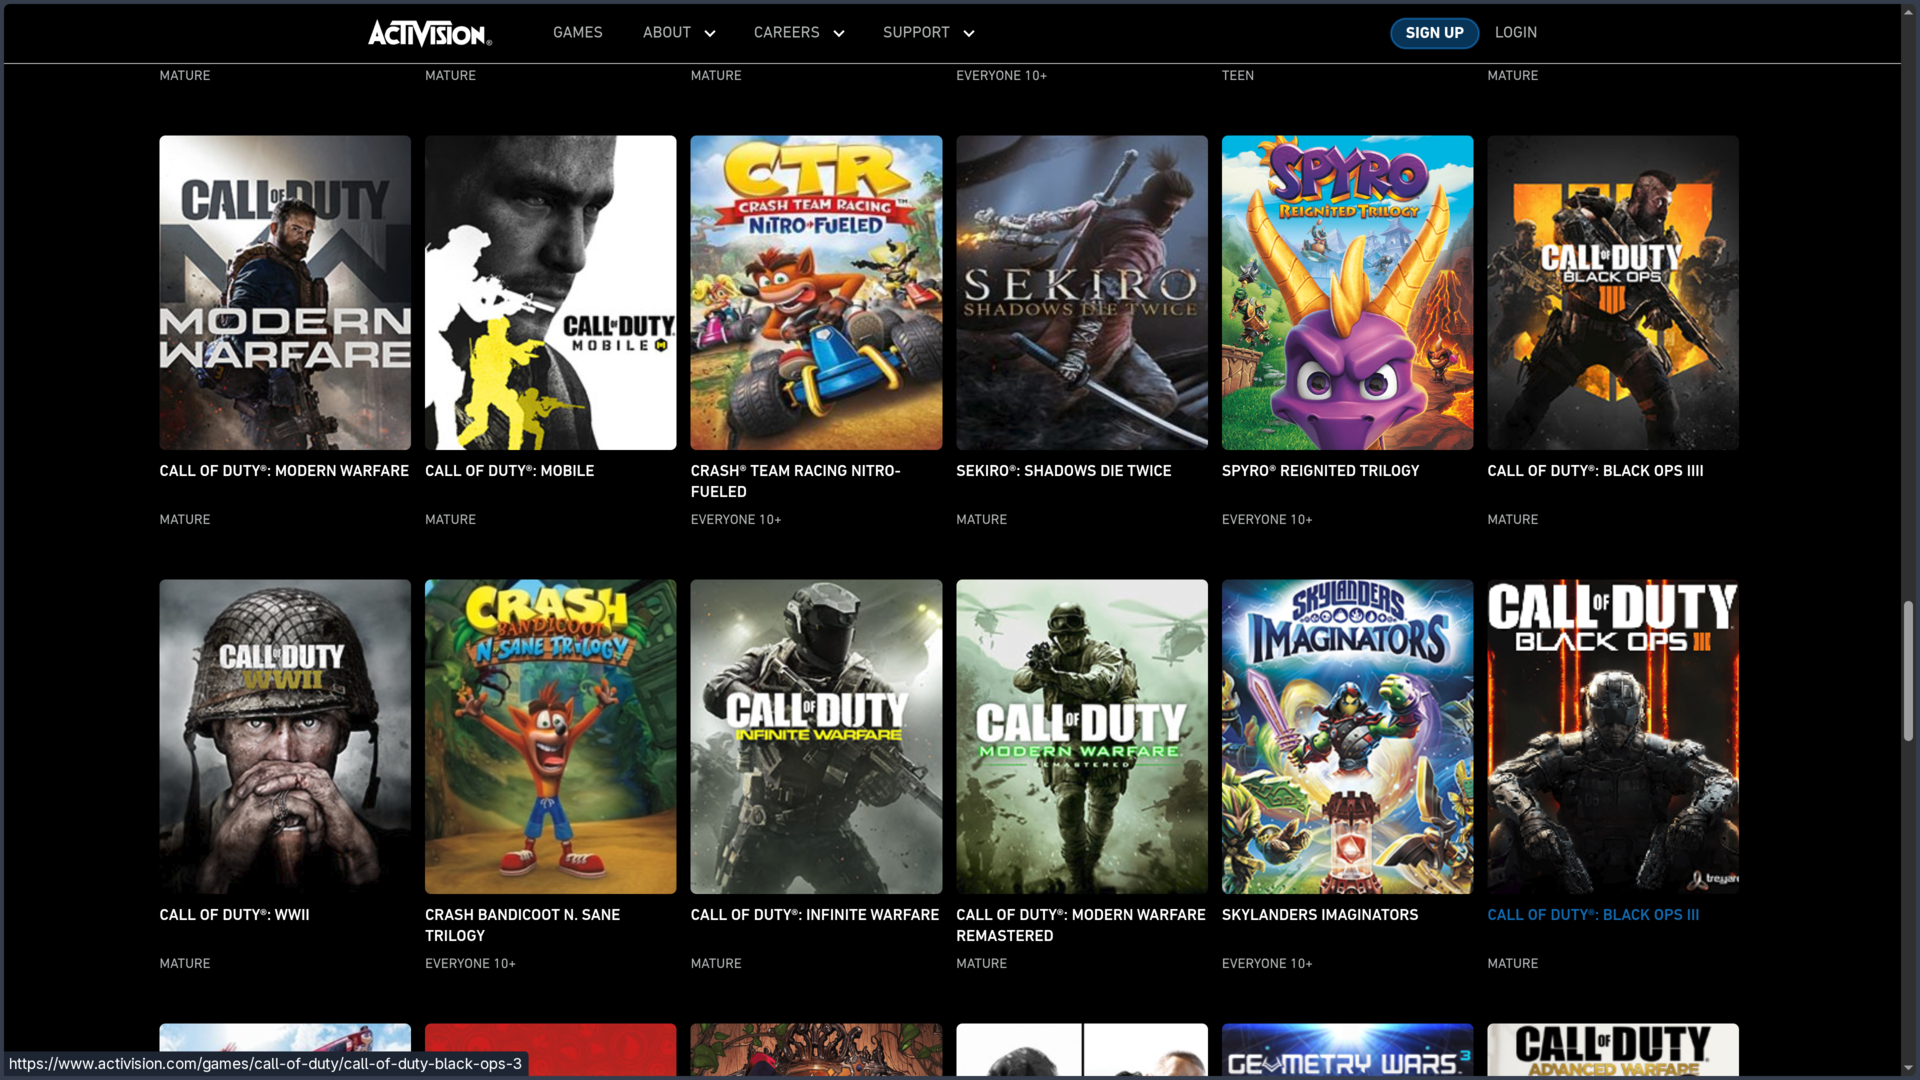1920x1080 pixels.
Task: Open Crash Bandicoot N. Sane Trilogy cover
Action: click(550, 737)
